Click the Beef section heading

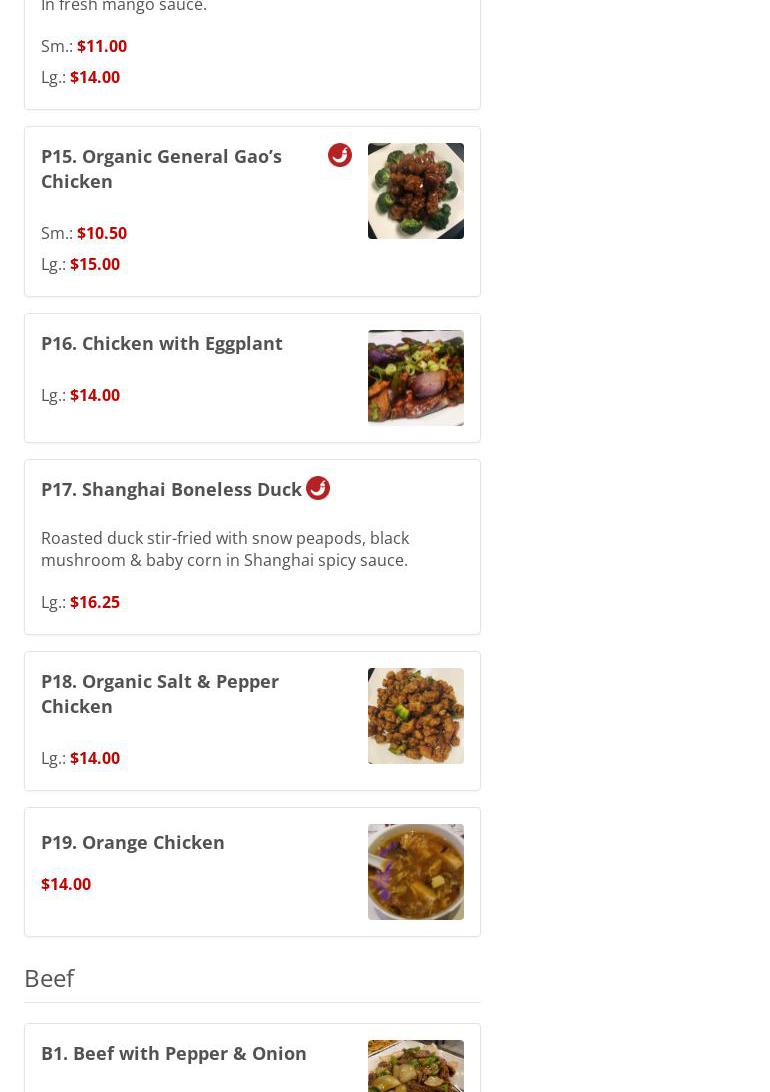(49, 977)
